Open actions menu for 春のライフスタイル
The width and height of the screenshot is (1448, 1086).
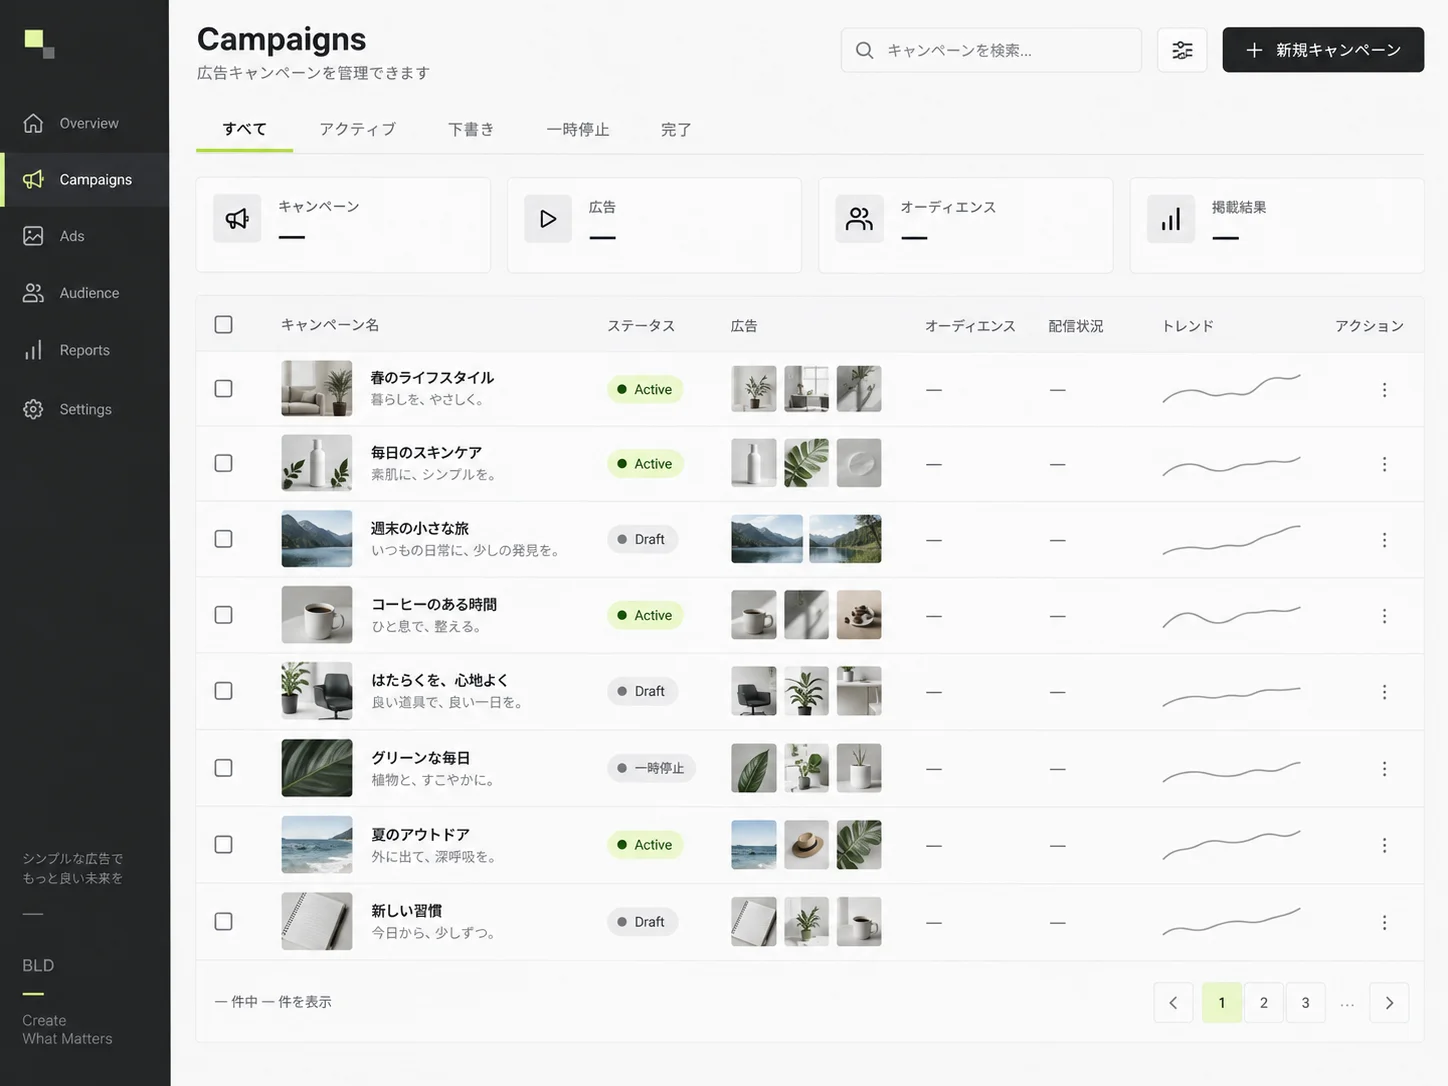(x=1384, y=389)
